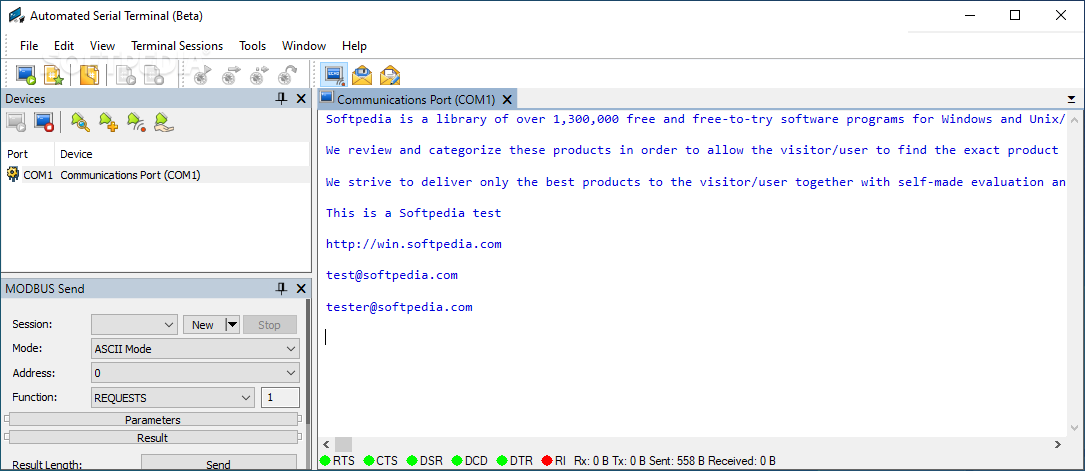
Task: Open the Session dropdown
Action: click(135, 324)
